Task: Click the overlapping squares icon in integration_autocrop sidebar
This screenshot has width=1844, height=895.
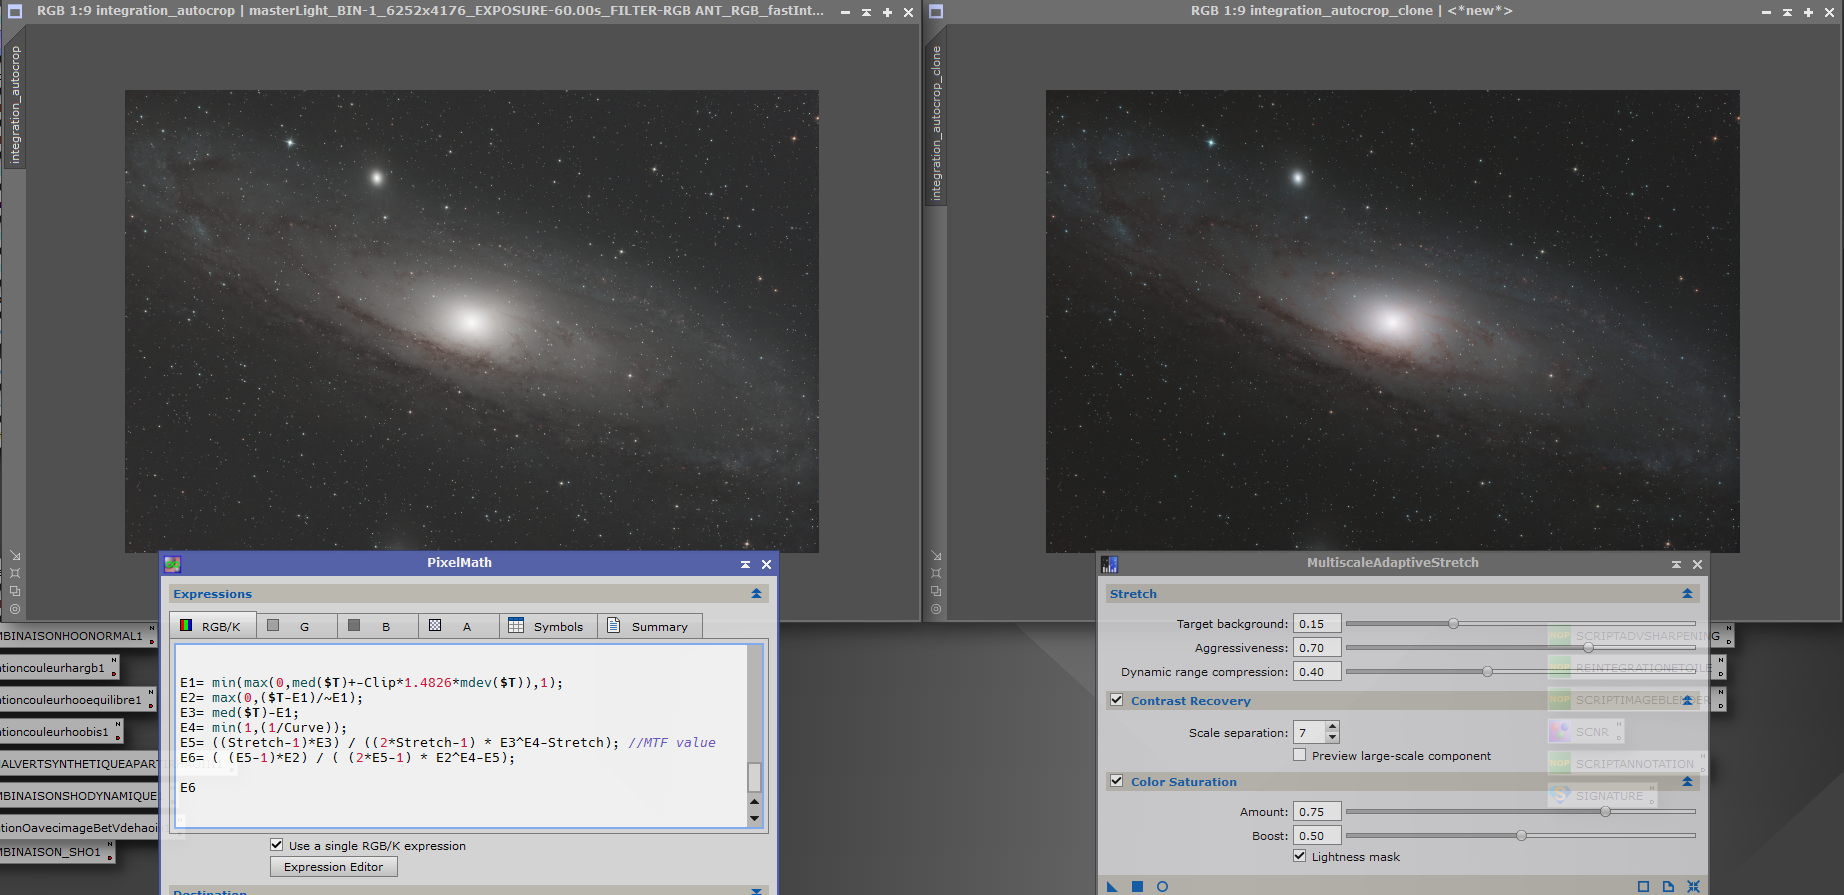Action: (x=15, y=591)
